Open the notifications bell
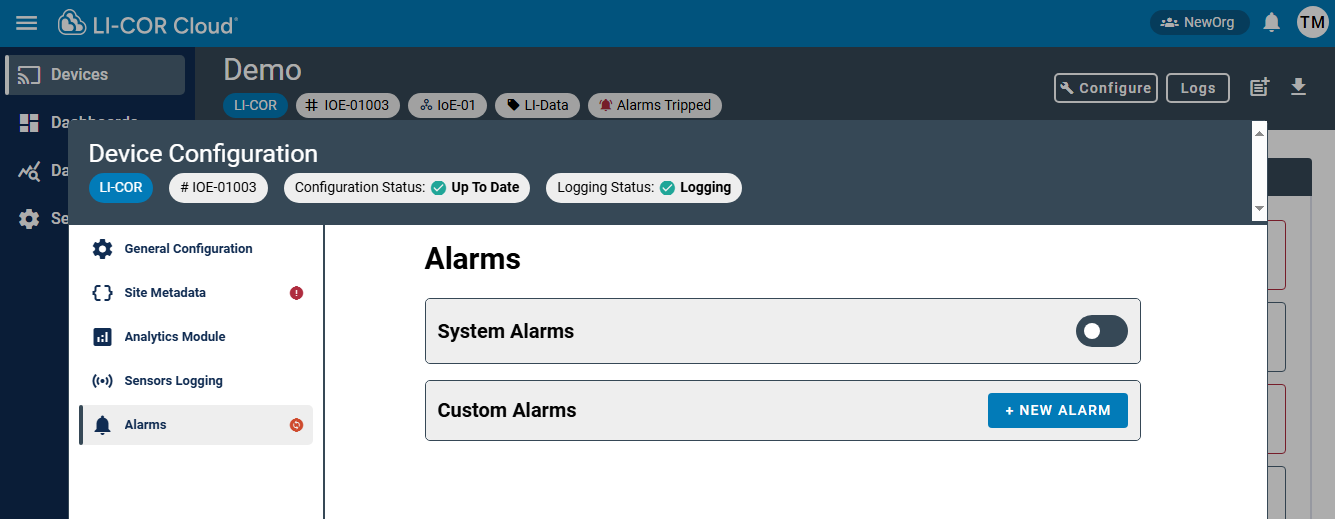The width and height of the screenshot is (1335, 519). click(1272, 22)
